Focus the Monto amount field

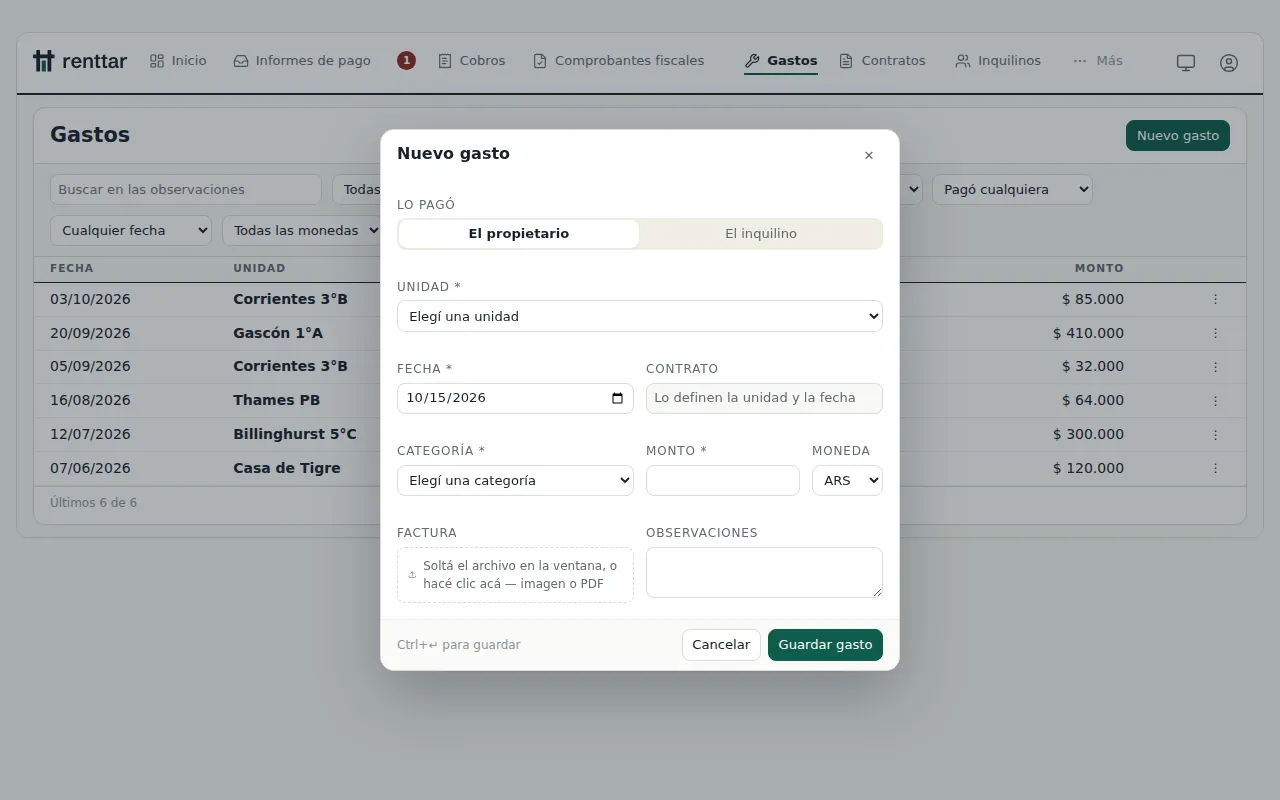tap(723, 480)
